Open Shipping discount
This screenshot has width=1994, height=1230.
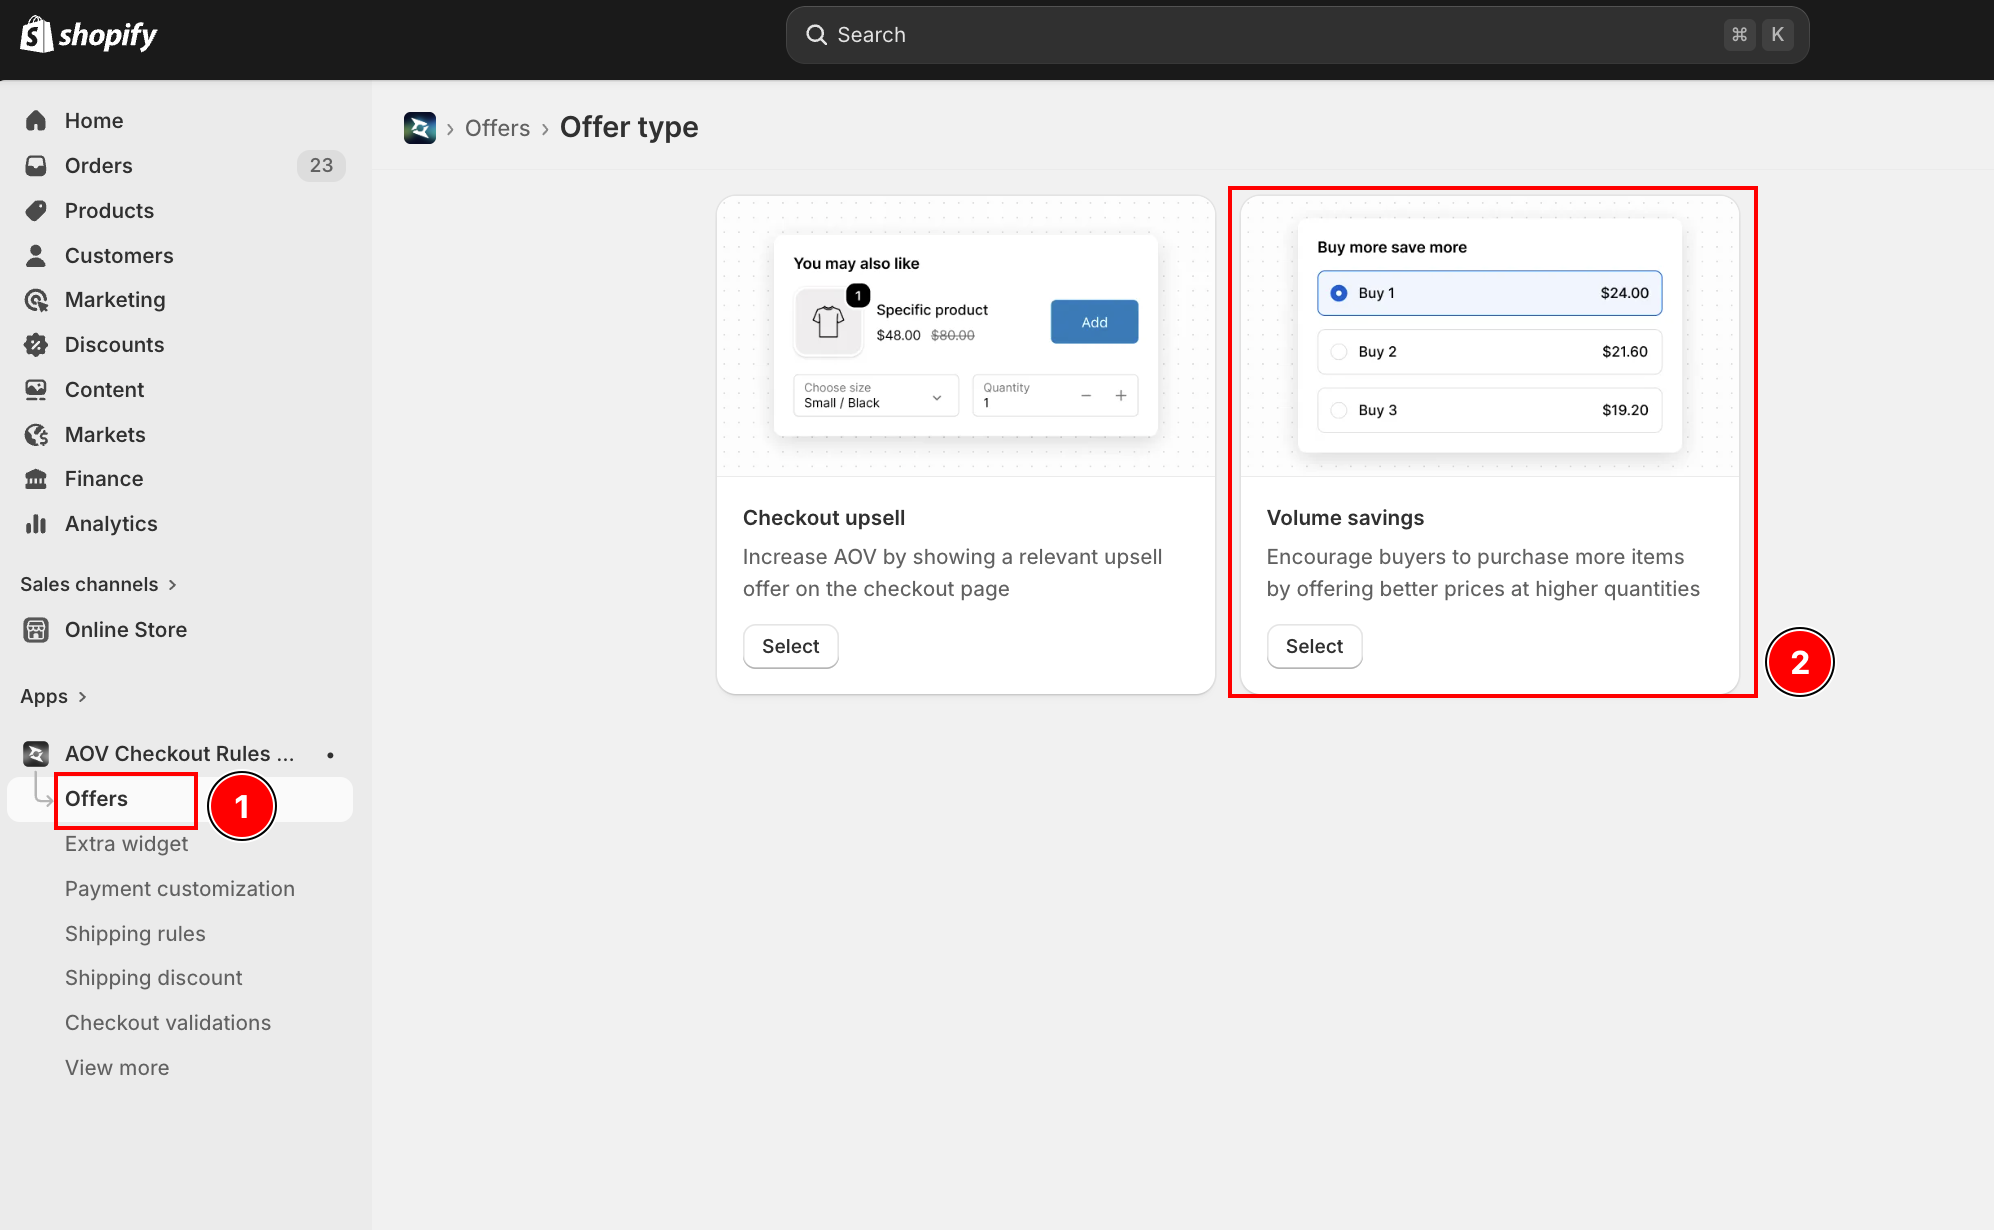pos(154,978)
